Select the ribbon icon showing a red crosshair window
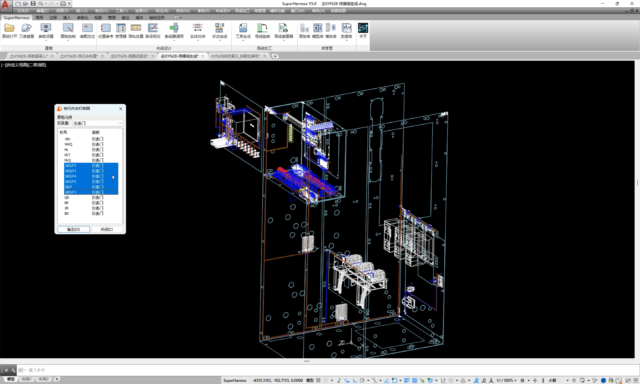640x384 pixels. pyautogui.click(x=87, y=28)
